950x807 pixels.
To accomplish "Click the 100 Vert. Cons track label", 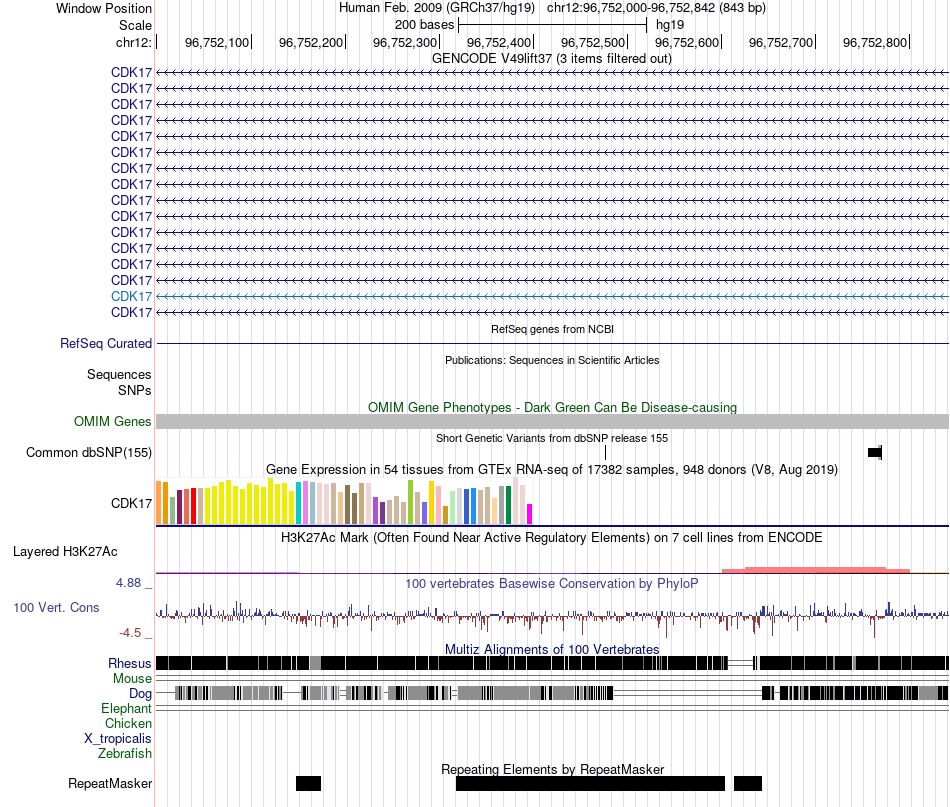I will 56,608.
